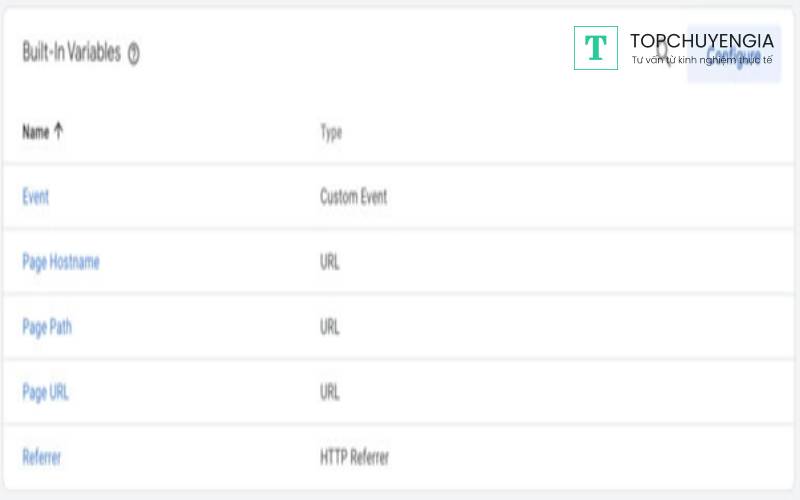800x500 pixels.
Task: Click the Custom Event type cell
Action: coord(353,197)
